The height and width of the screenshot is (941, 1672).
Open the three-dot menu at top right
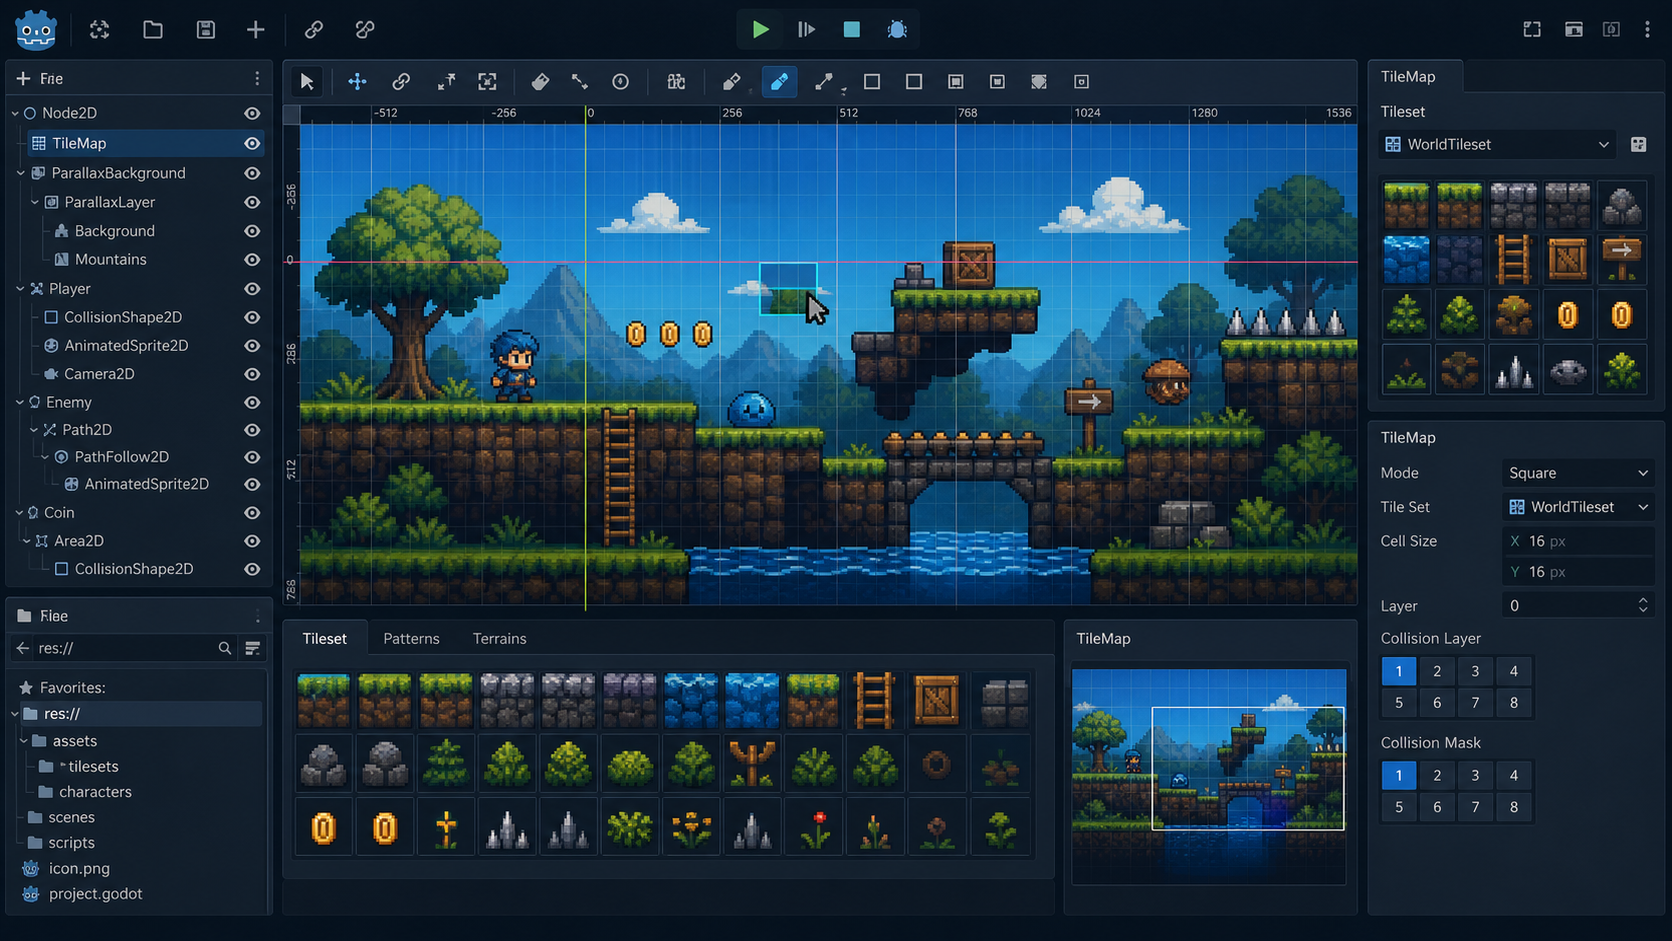point(1647,29)
